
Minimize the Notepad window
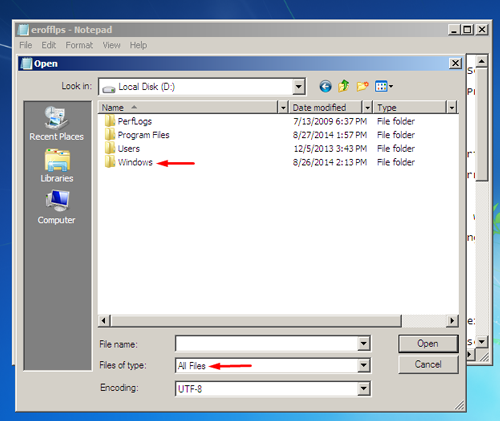coord(453,30)
